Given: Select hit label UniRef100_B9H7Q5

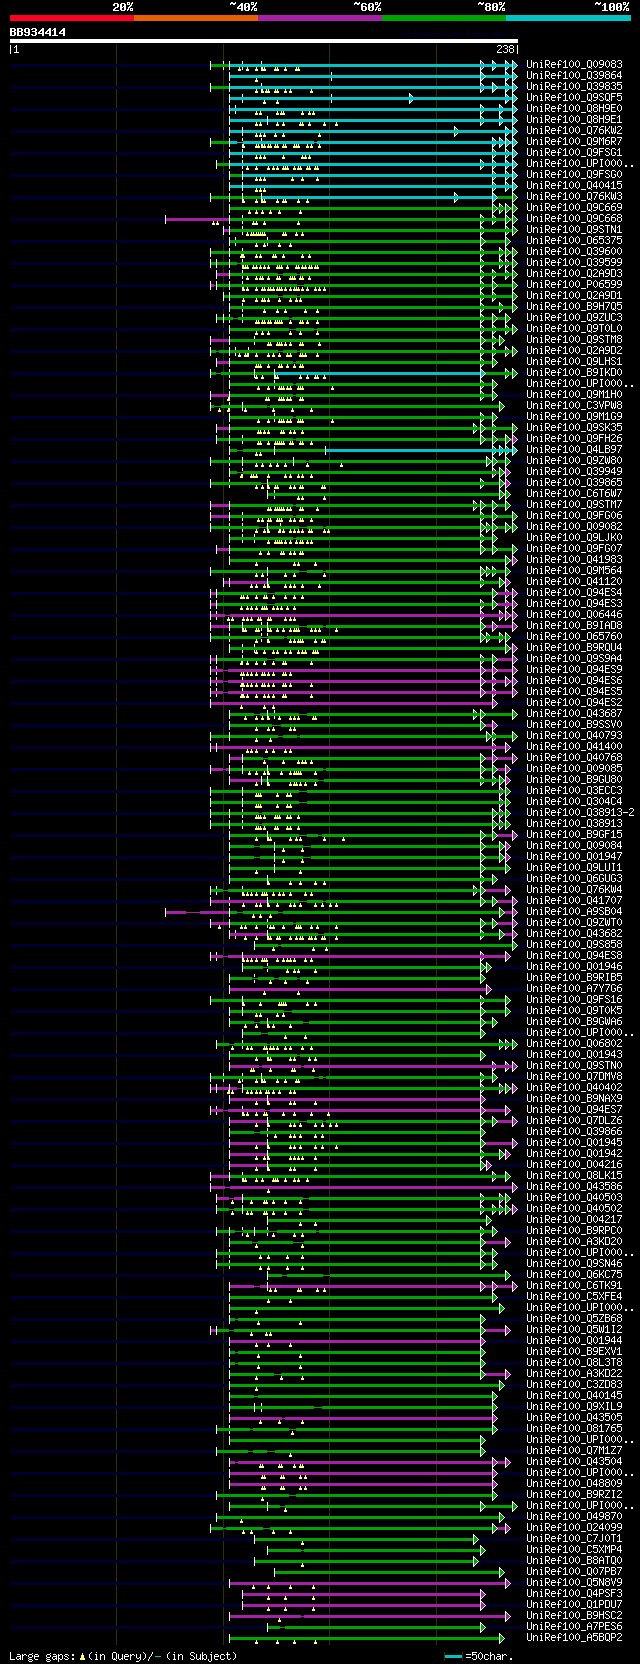Looking at the screenshot, I should (x=574, y=306).
